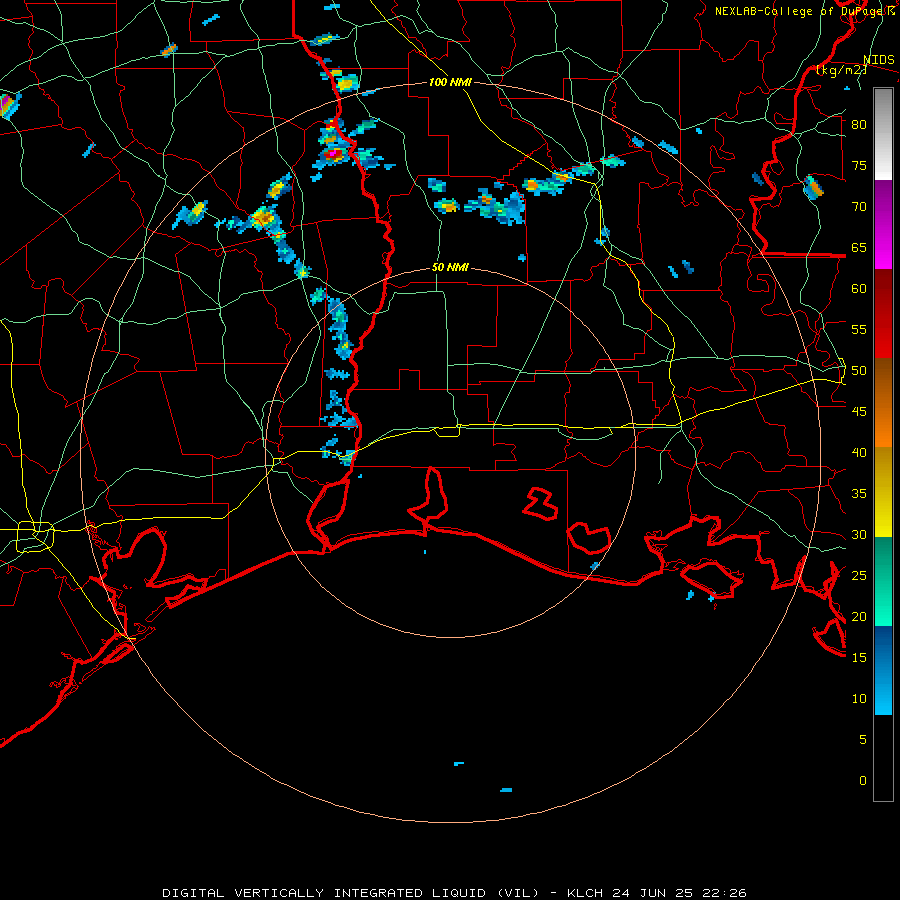Pick the red segment of the VIL scale
Screen dimensions: 900x900
tap(883, 314)
